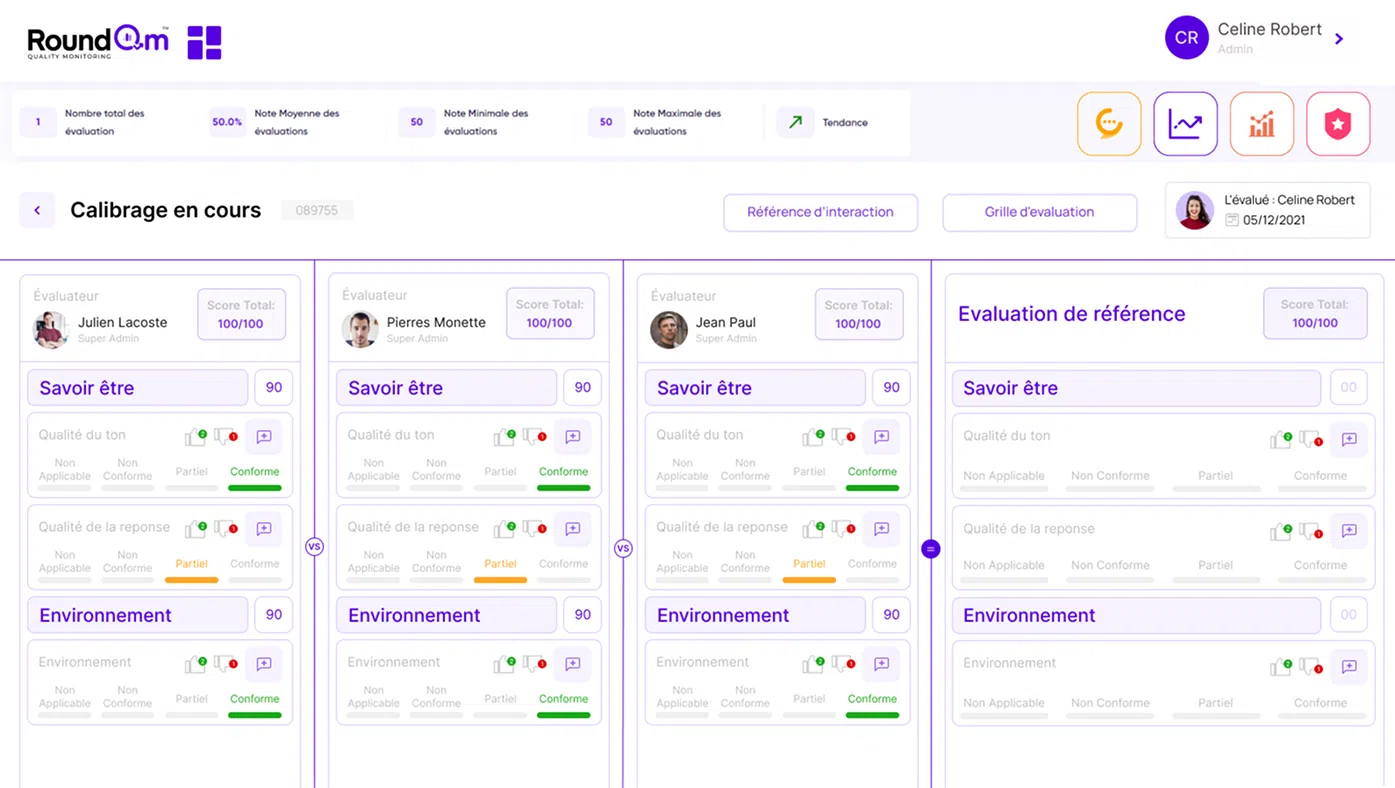1395x788 pixels.
Task: Click thumbs up on Pierres Monette's Environnement
Action: (x=503, y=665)
